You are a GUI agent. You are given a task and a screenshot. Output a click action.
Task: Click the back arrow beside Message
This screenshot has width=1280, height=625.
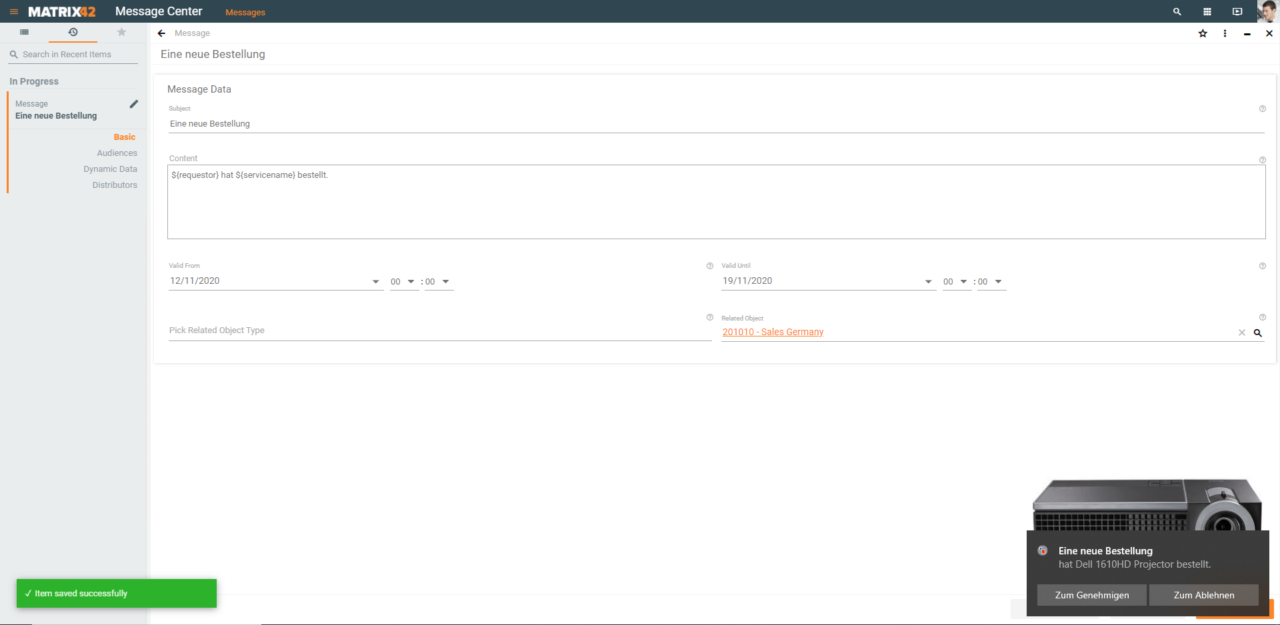pos(162,33)
